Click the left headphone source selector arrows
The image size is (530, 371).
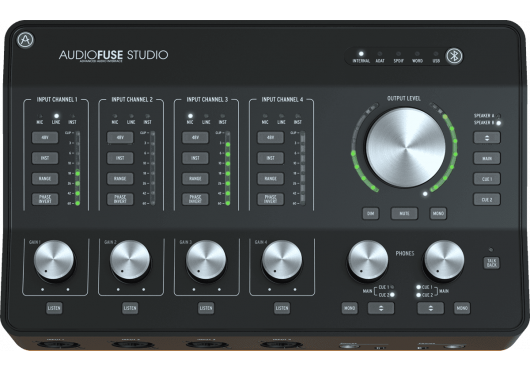pyautogui.click(x=381, y=308)
